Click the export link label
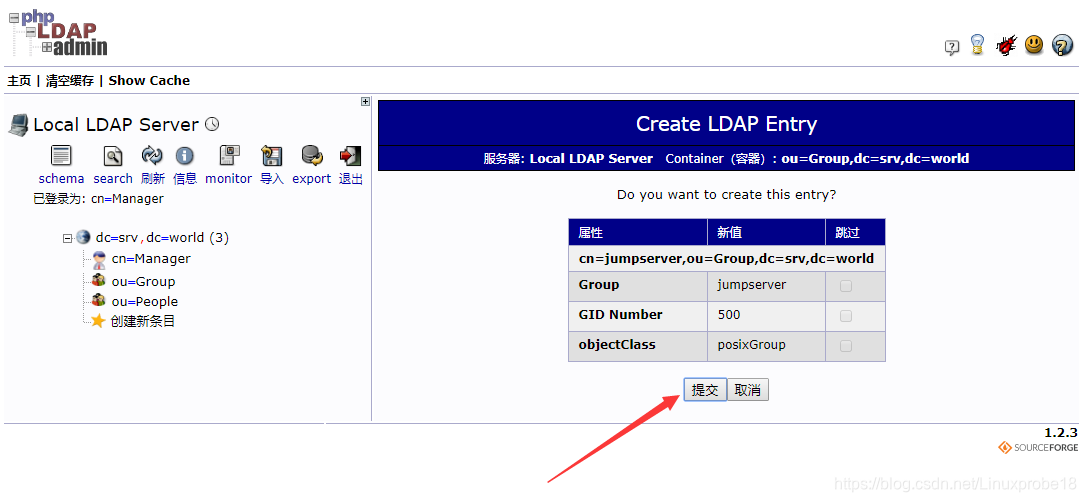1086x502 pixels. click(312, 179)
